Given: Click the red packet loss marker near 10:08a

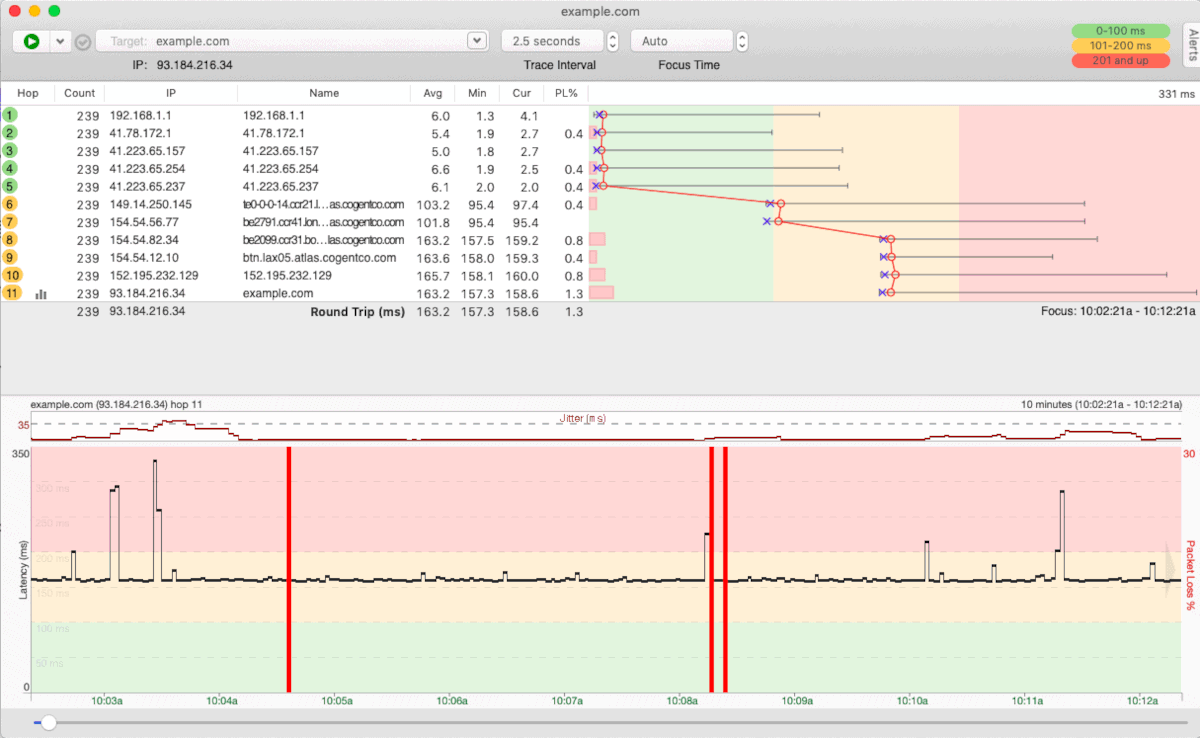Looking at the screenshot, I should pyautogui.click(x=712, y=570).
